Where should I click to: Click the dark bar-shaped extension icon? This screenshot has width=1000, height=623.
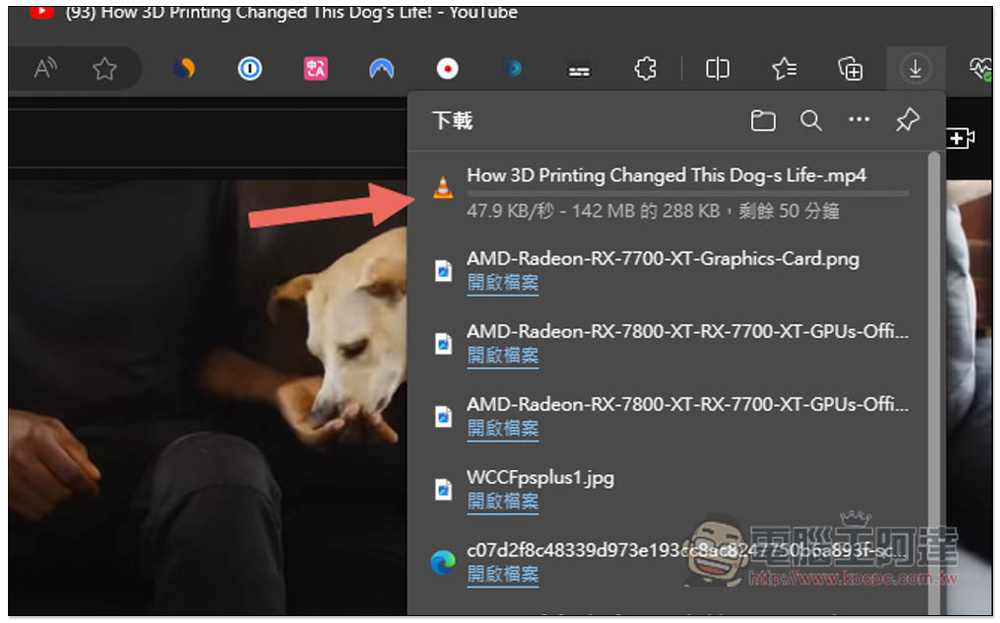point(579,70)
